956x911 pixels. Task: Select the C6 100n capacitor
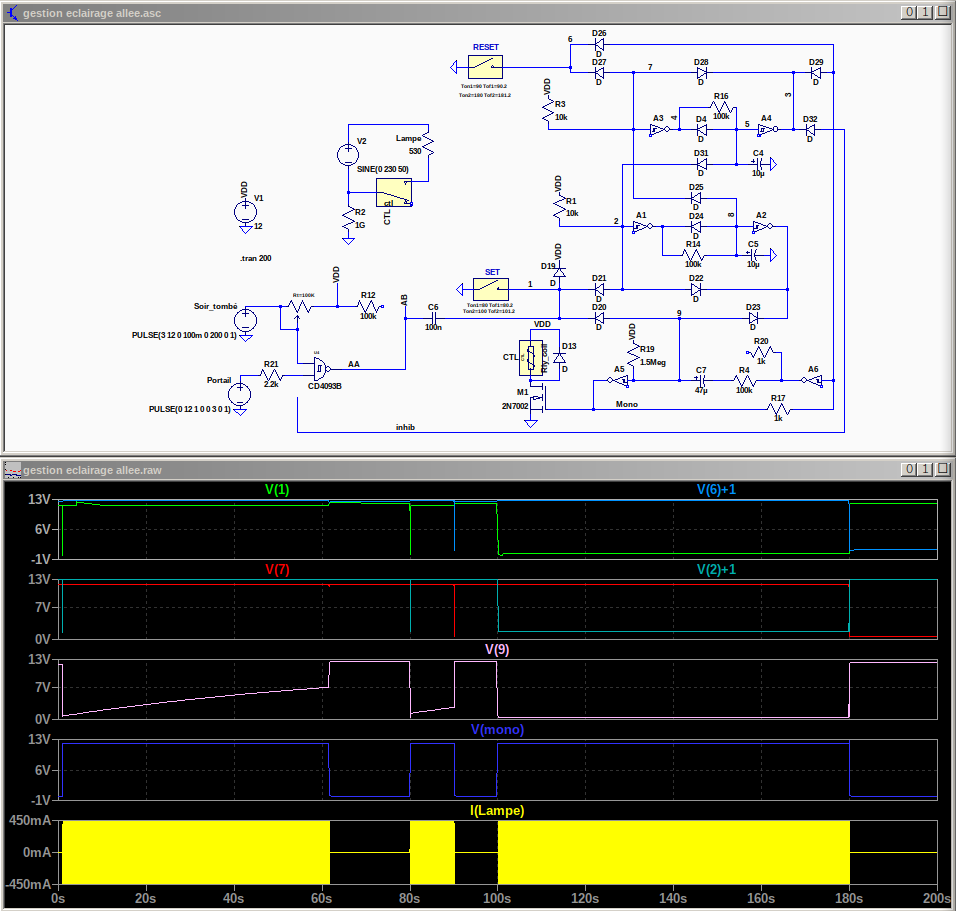[x=433, y=319]
